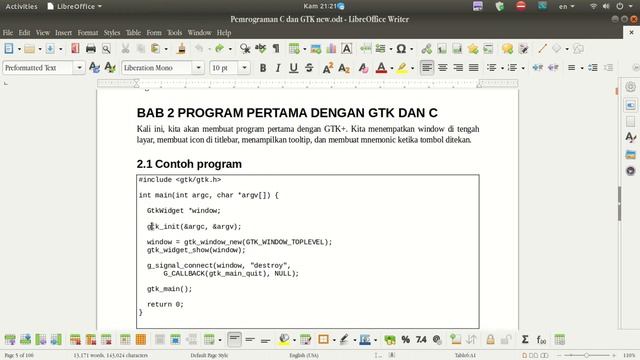
Task: Toggle Print Preview icon
Action: (107, 49)
